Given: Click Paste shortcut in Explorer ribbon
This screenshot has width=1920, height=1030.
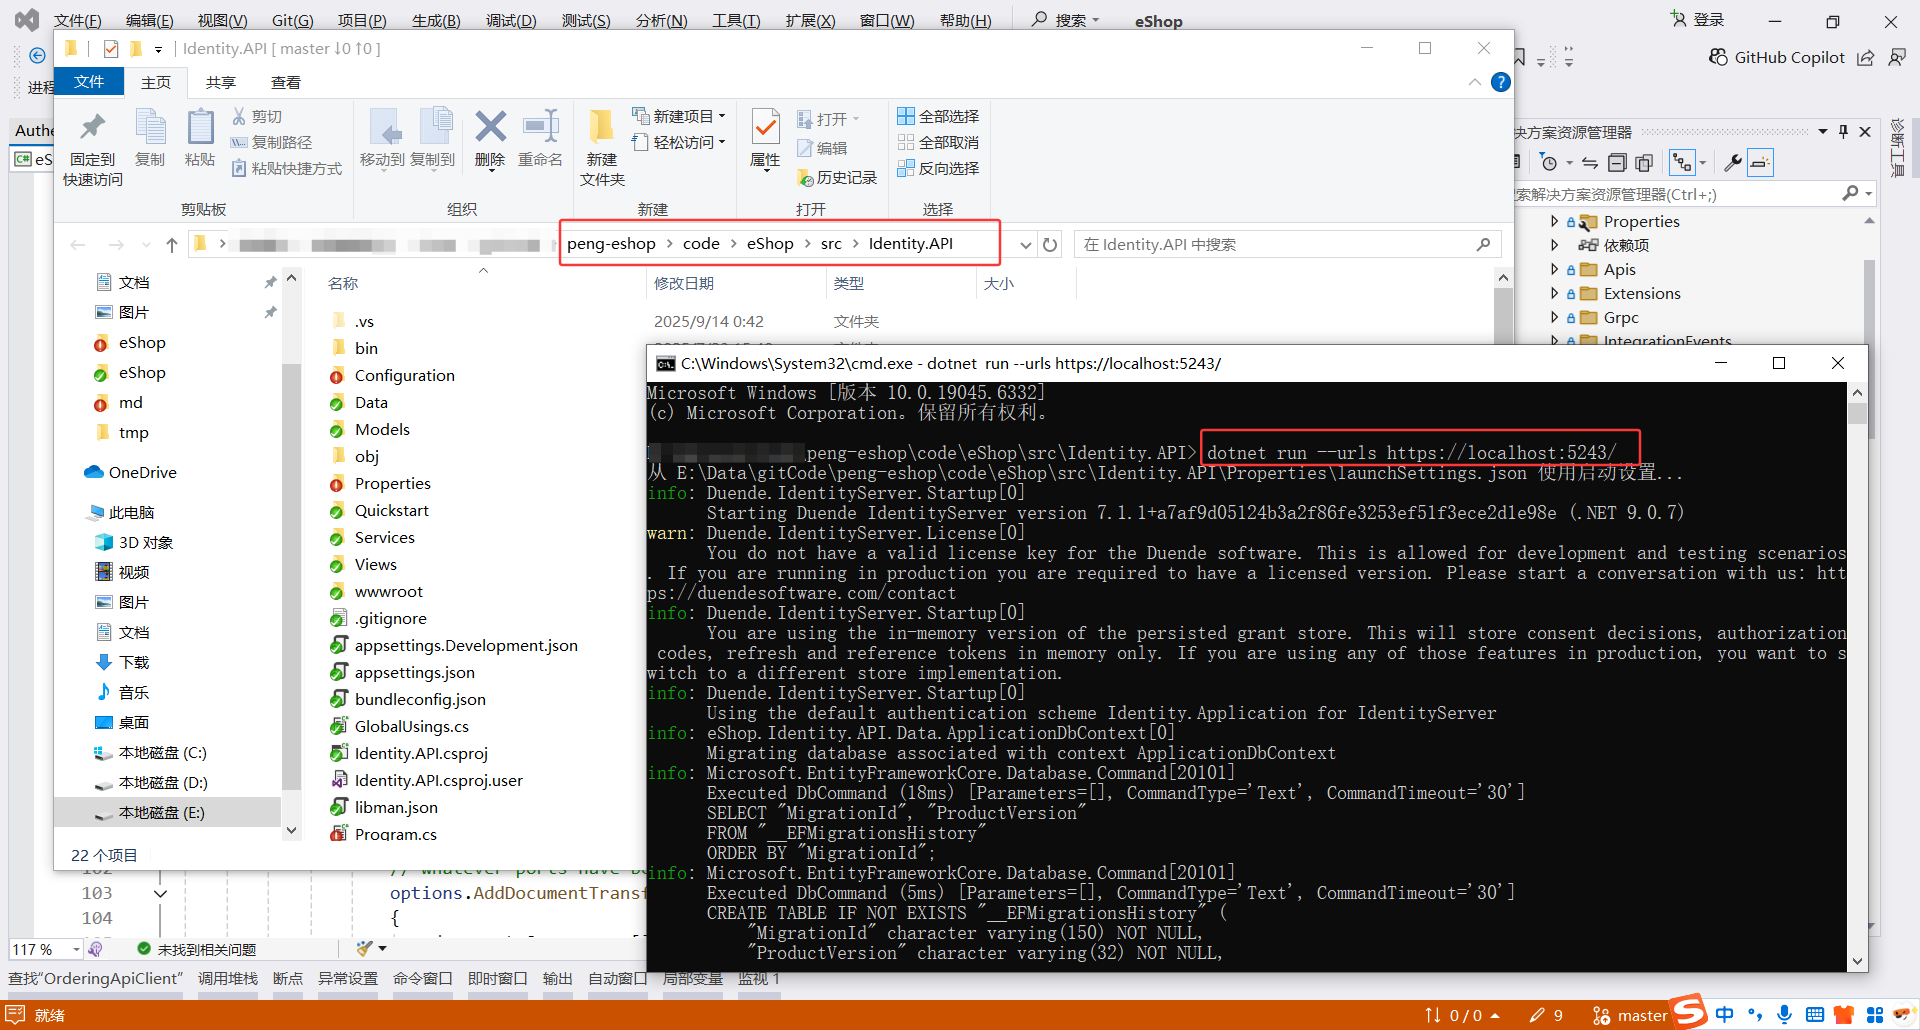Looking at the screenshot, I should [x=287, y=169].
